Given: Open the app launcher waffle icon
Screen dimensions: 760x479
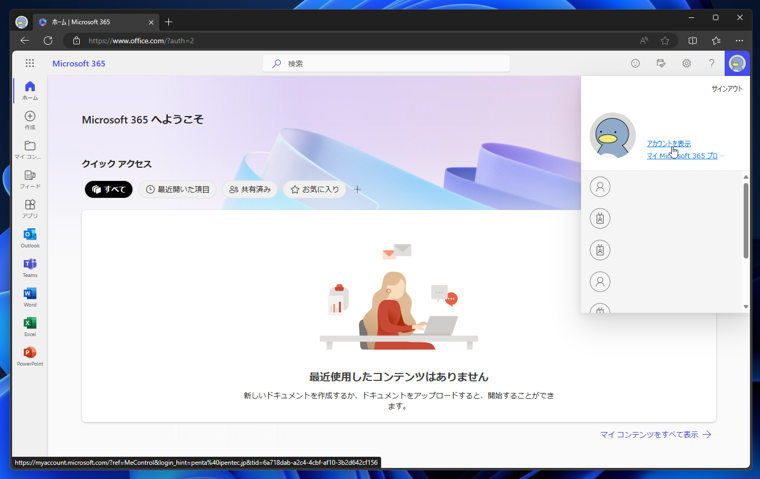Looking at the screenshot, I should click(30, 63).
